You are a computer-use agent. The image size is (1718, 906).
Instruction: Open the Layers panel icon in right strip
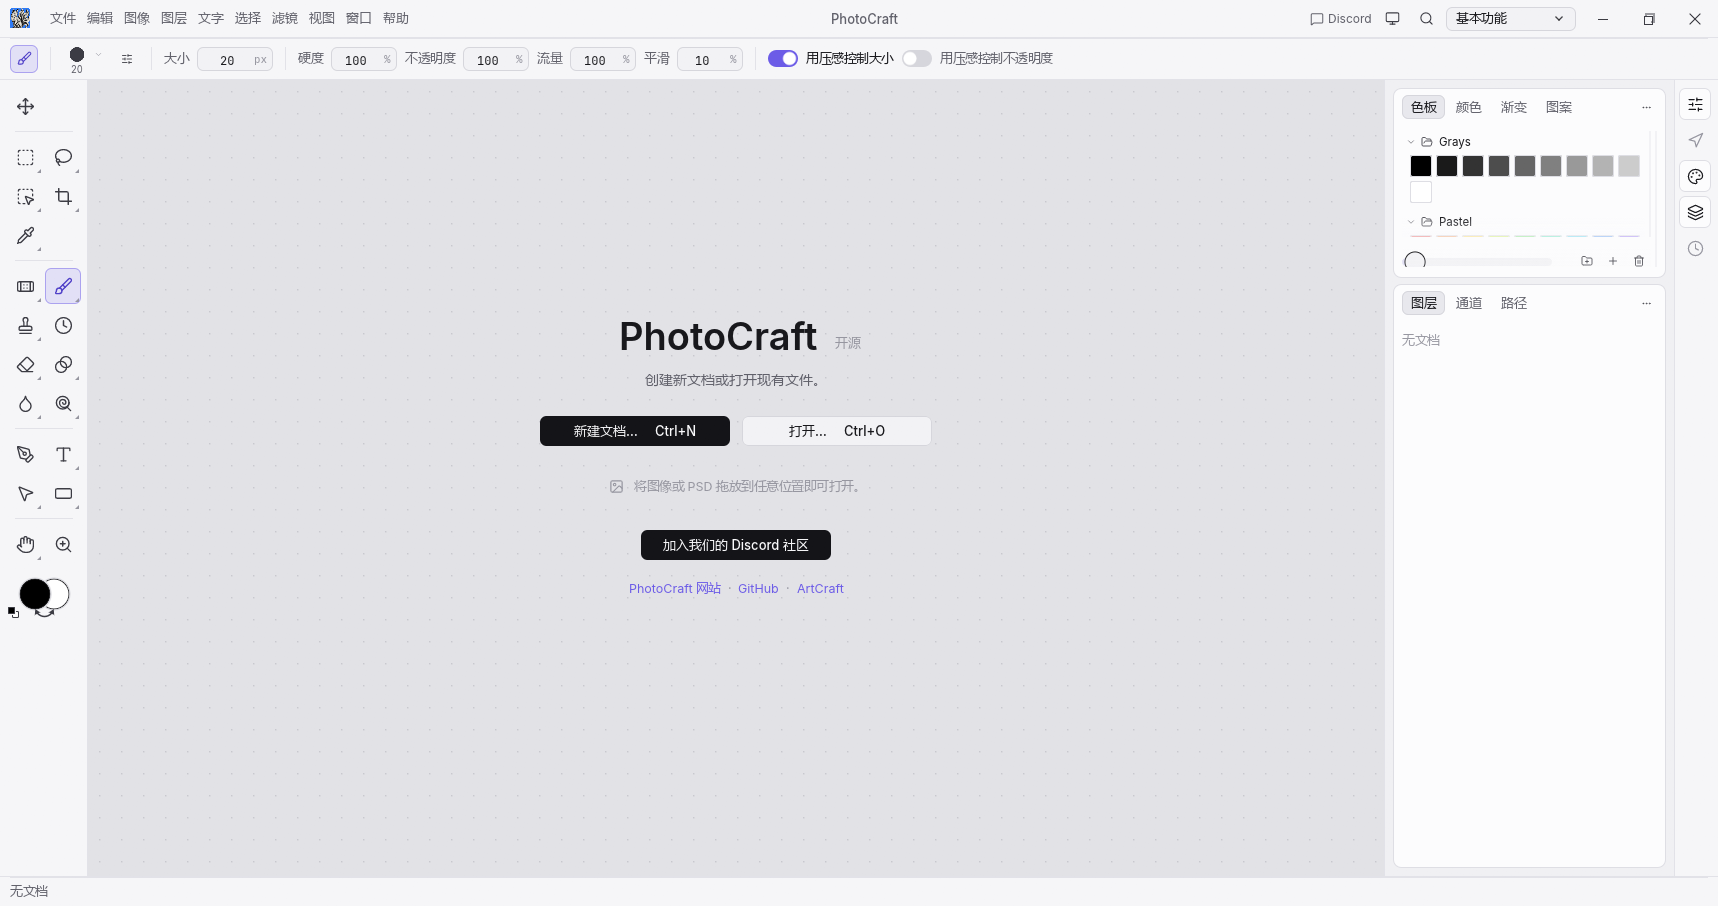click(1695, 212)
